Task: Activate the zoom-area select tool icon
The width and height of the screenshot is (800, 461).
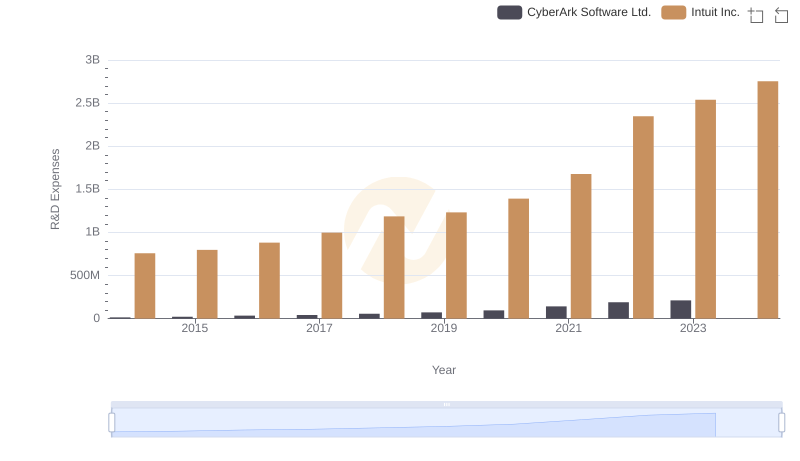Action: [756, 15]
